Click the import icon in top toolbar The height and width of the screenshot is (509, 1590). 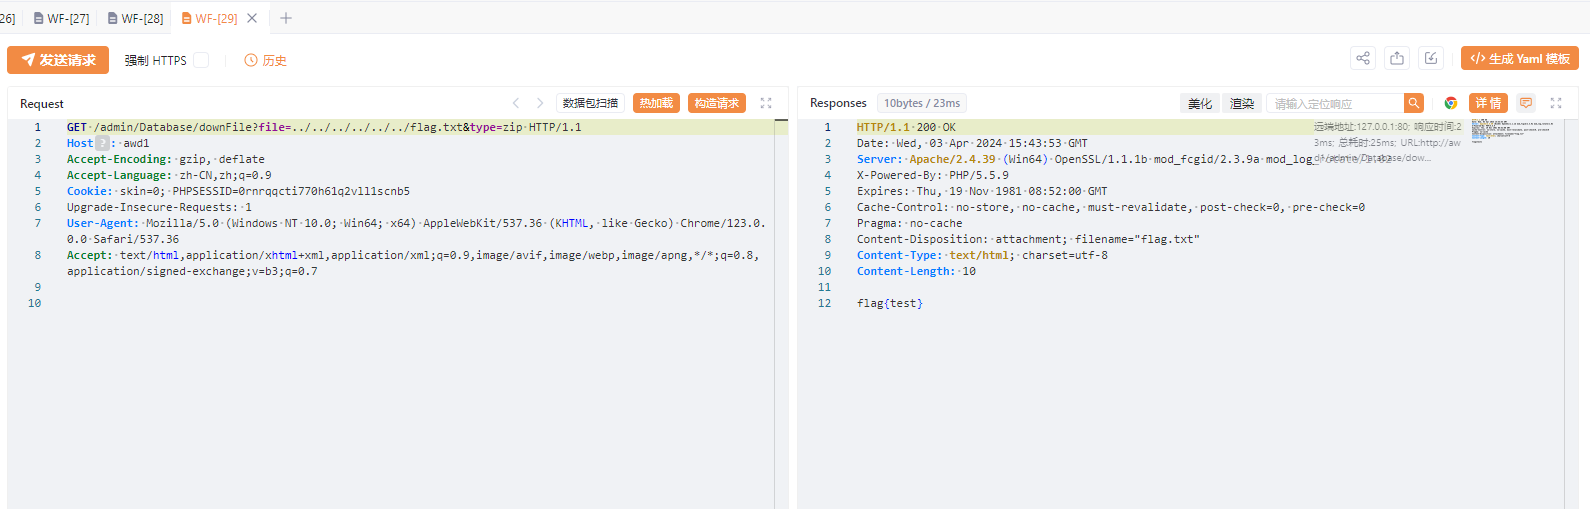click(1431, 58)
